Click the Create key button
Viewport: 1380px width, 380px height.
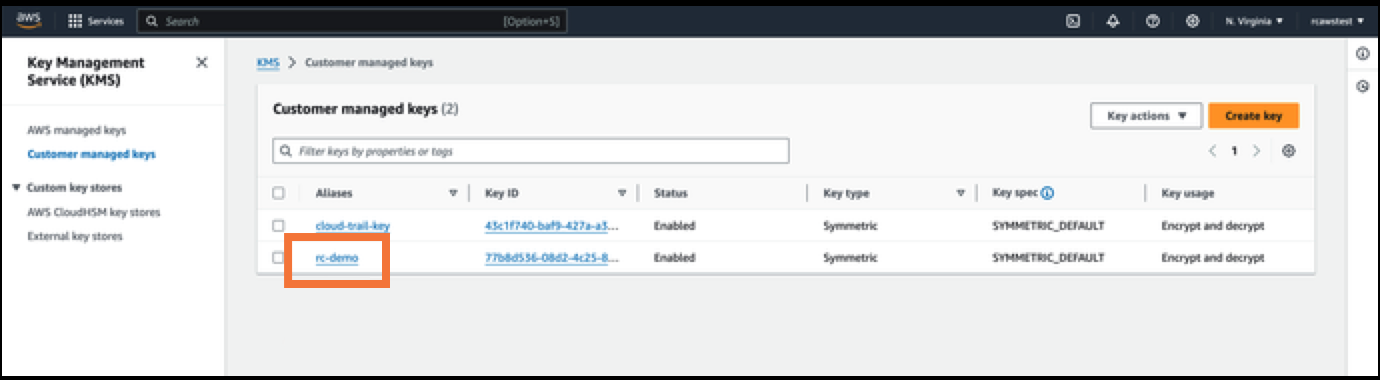(1253, 116)
